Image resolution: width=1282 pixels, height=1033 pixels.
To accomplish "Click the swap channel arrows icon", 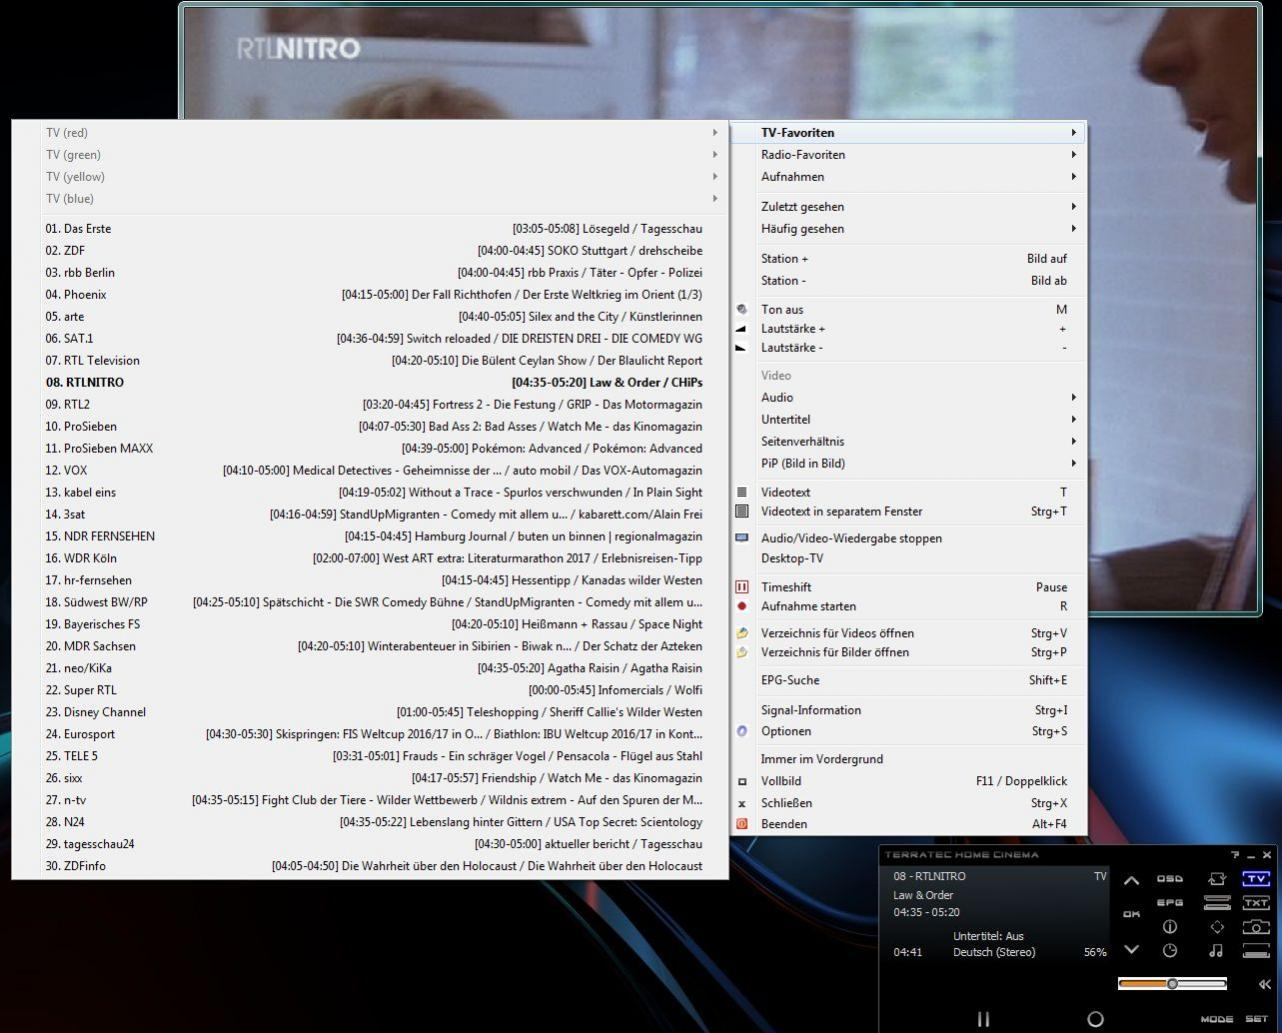I will [x=1217, y=879].
